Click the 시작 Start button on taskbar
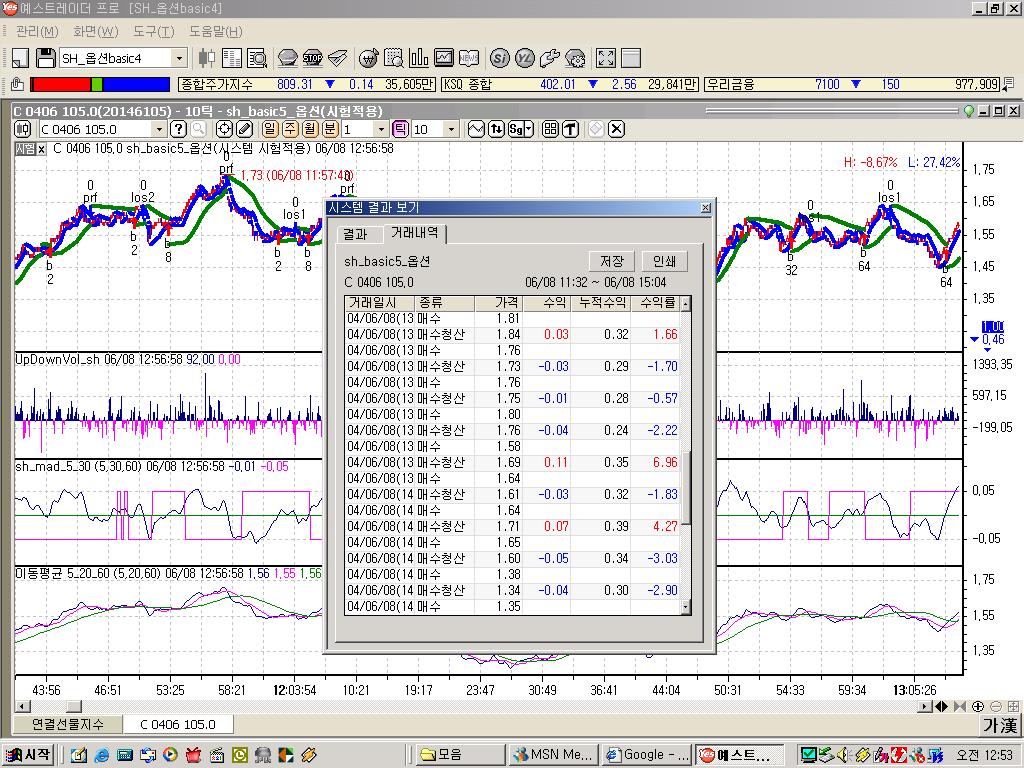The height and width of the screenshot is (768, 1024). pos(29,754)
